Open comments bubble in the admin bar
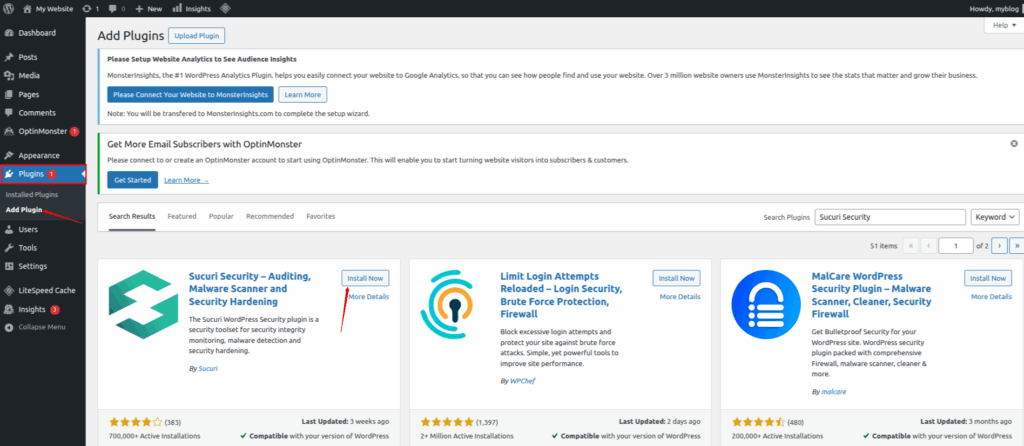 pos(117,9)
